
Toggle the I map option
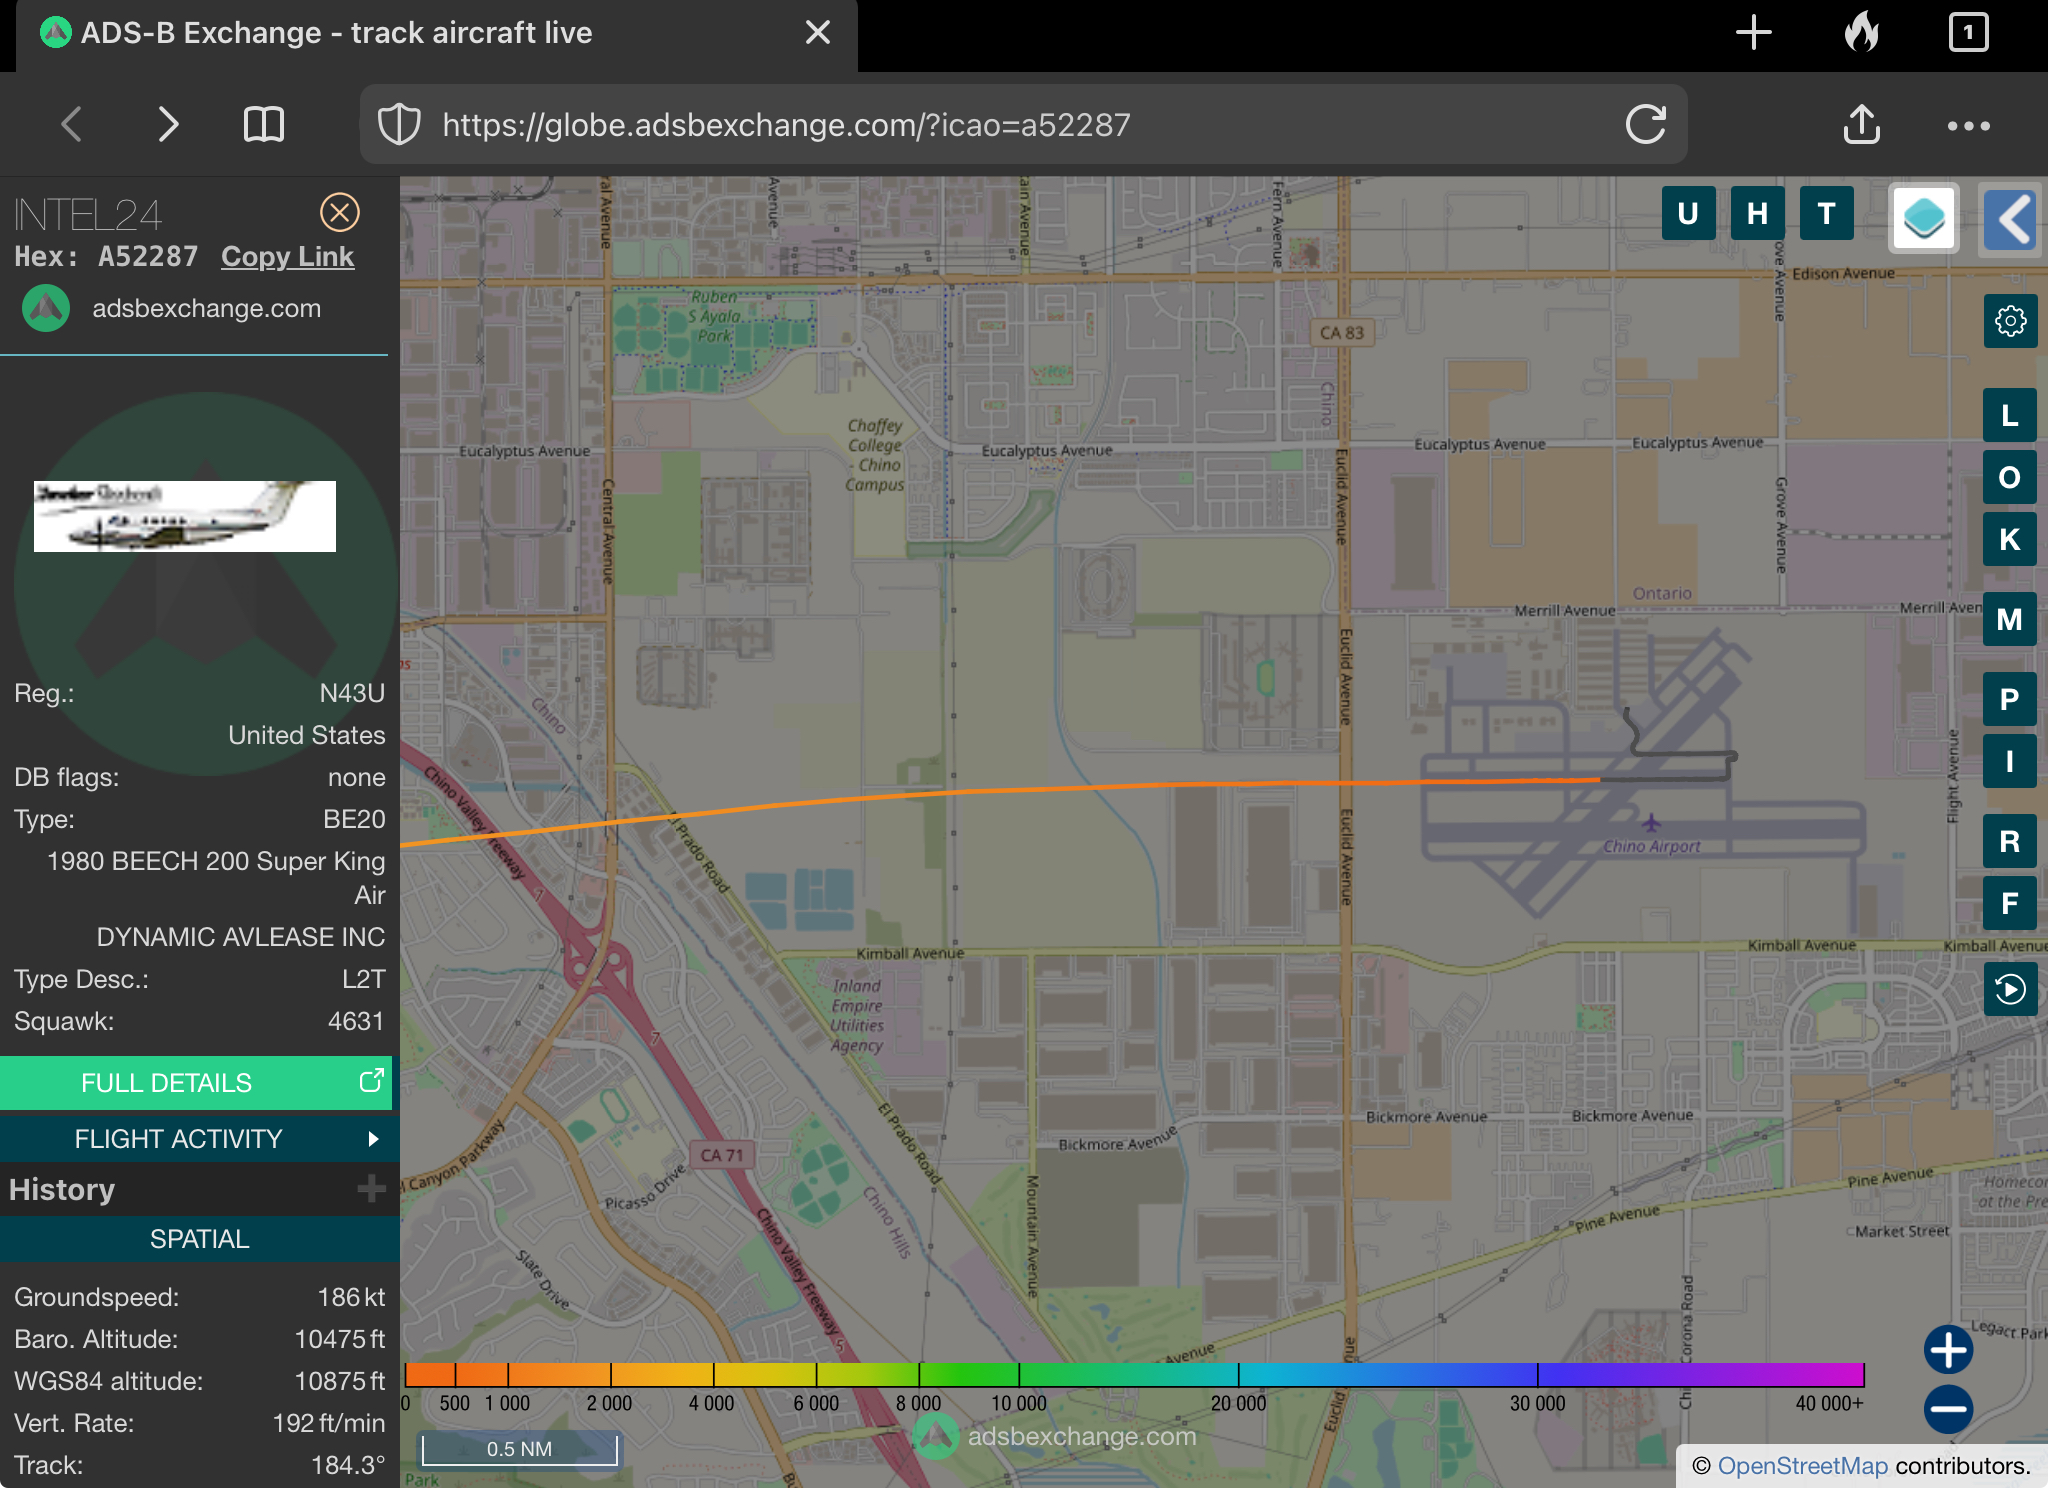2010,761
